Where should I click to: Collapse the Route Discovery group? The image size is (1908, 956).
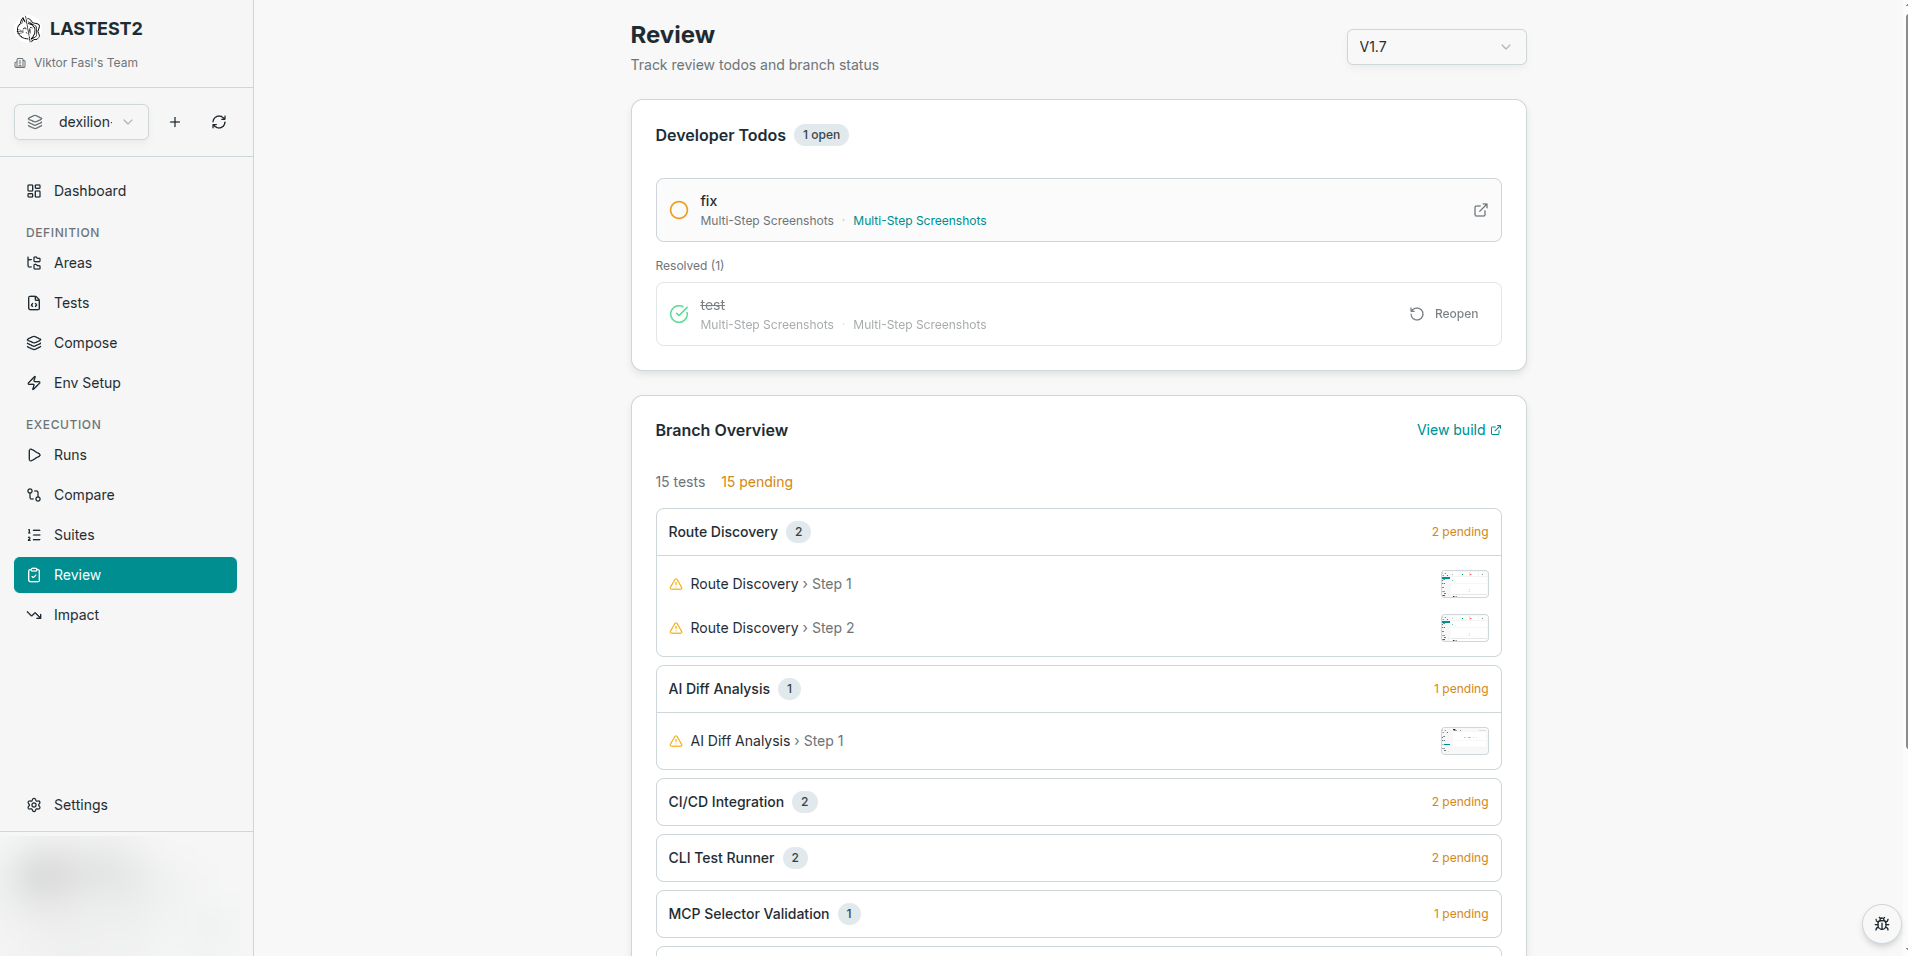[1078, 532]
